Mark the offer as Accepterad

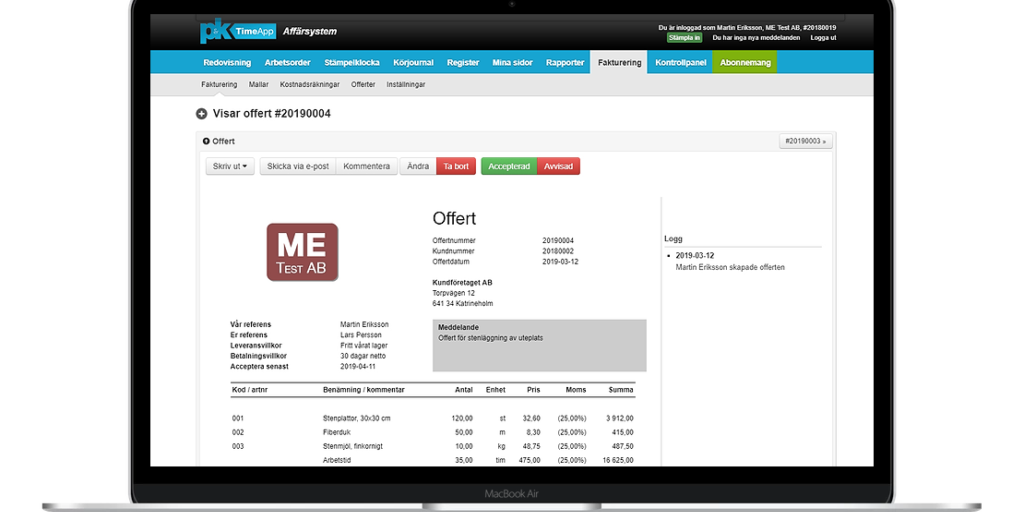[x=509, y=167]
